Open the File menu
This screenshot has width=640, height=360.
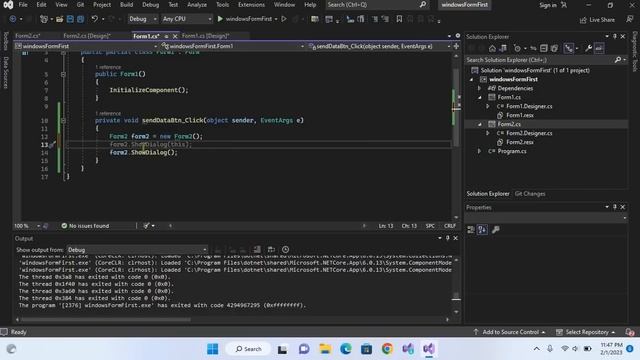click(23, 5)
